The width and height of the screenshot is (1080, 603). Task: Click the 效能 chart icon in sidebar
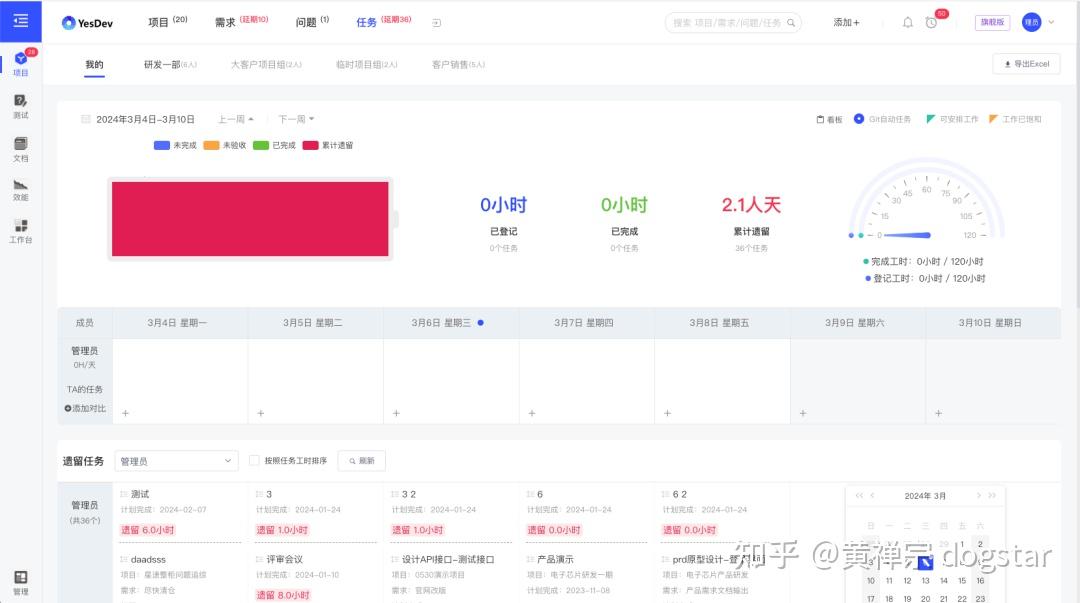pos(21,192)
